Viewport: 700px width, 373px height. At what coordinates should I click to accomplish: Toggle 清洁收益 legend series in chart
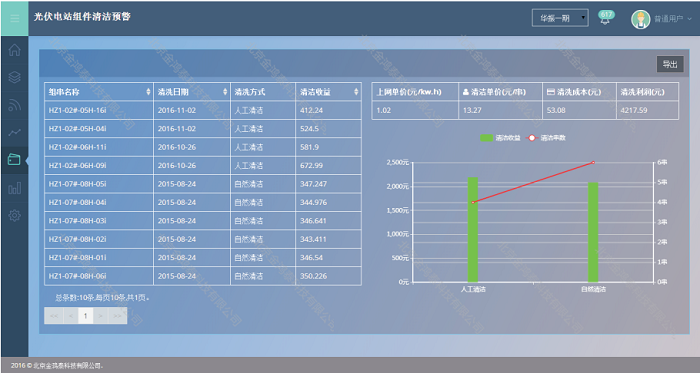pyautogui.click(x=500, y=138)
